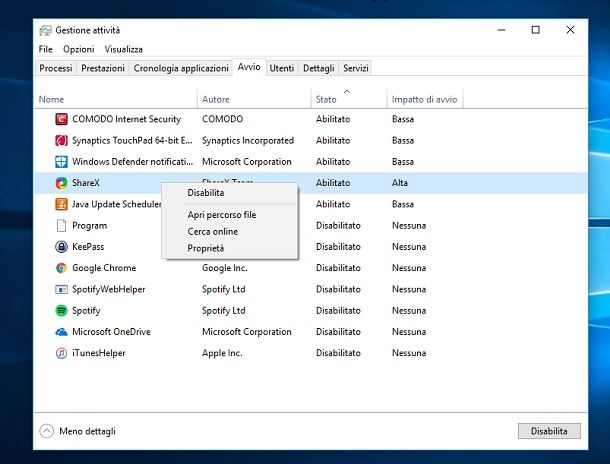Image resolution: width=610 pixels, height=464 pixels.
Task: Sort by Impatto di avvio column
Action: point(424,100)
